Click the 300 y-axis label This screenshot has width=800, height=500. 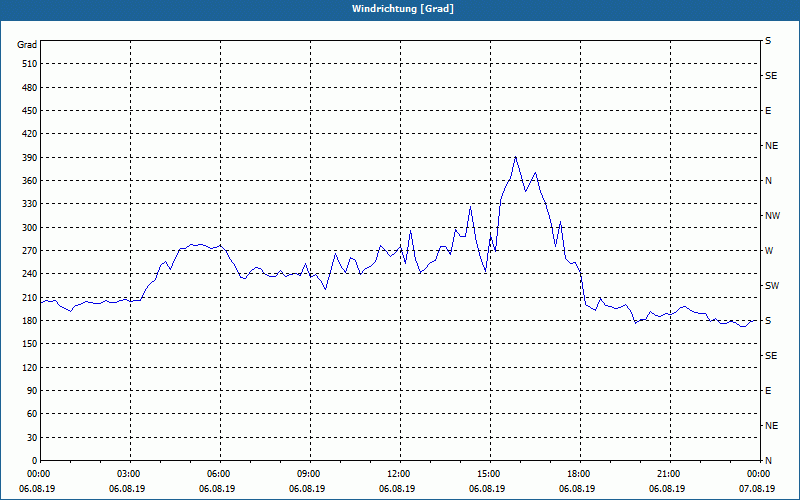(29, 227)
